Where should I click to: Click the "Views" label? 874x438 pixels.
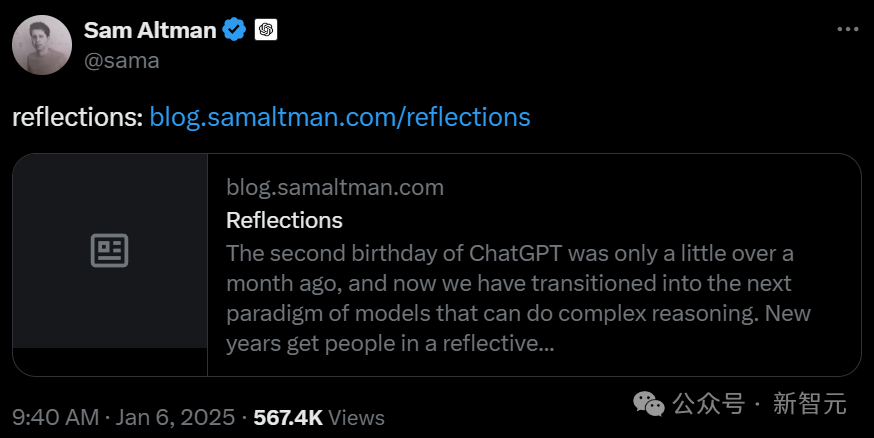[x=356, y=417]
